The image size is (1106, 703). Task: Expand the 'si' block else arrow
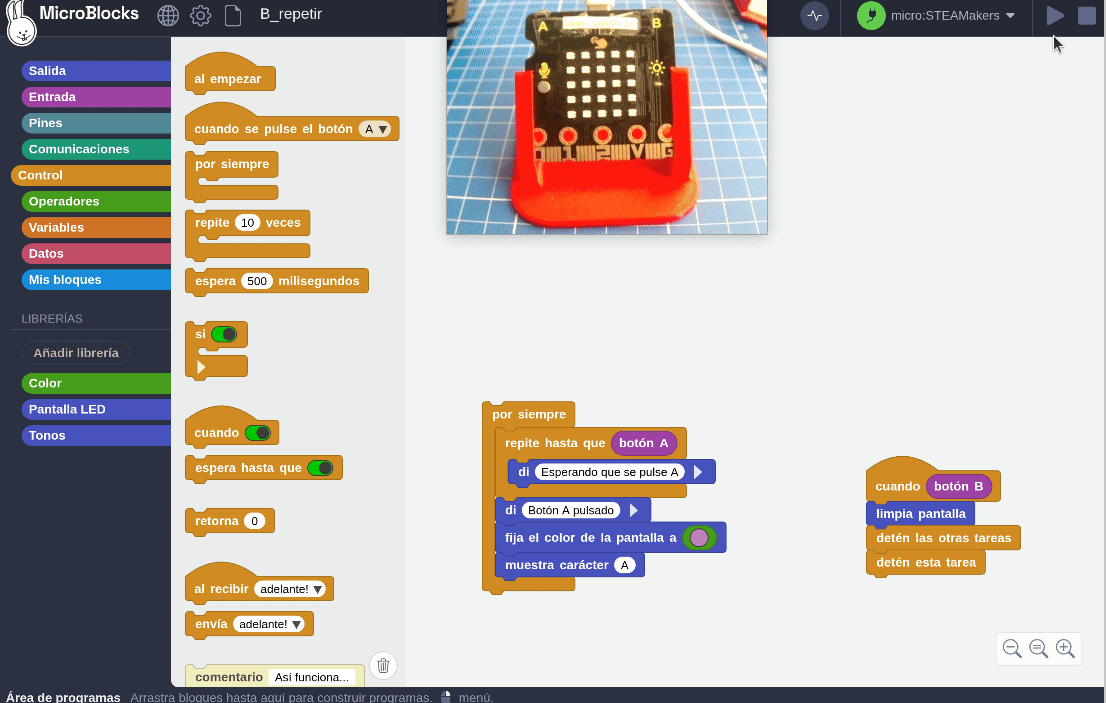(x=201, y=367)
